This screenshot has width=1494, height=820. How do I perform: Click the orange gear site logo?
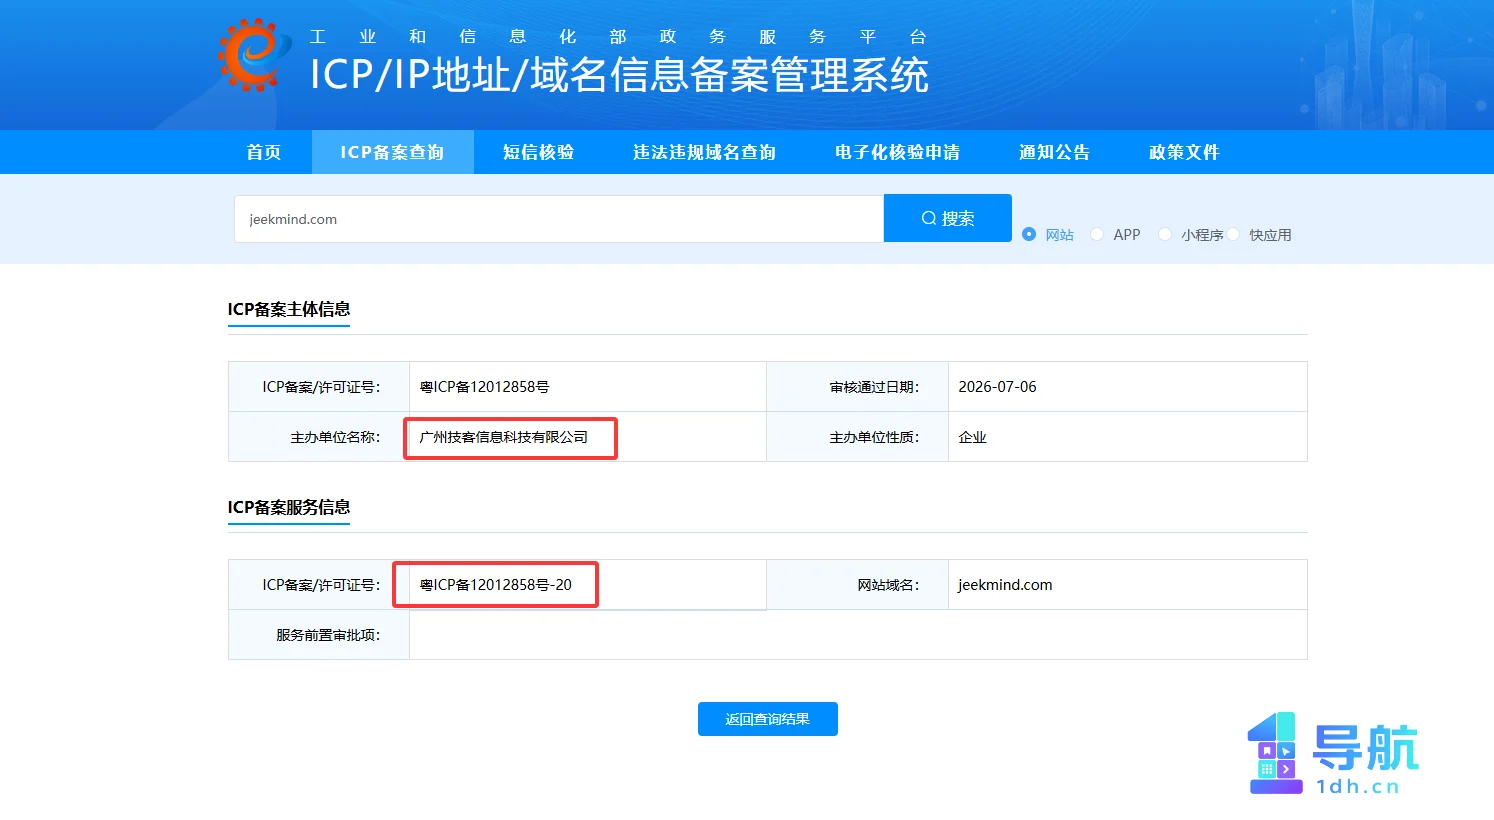coord(254,55)
